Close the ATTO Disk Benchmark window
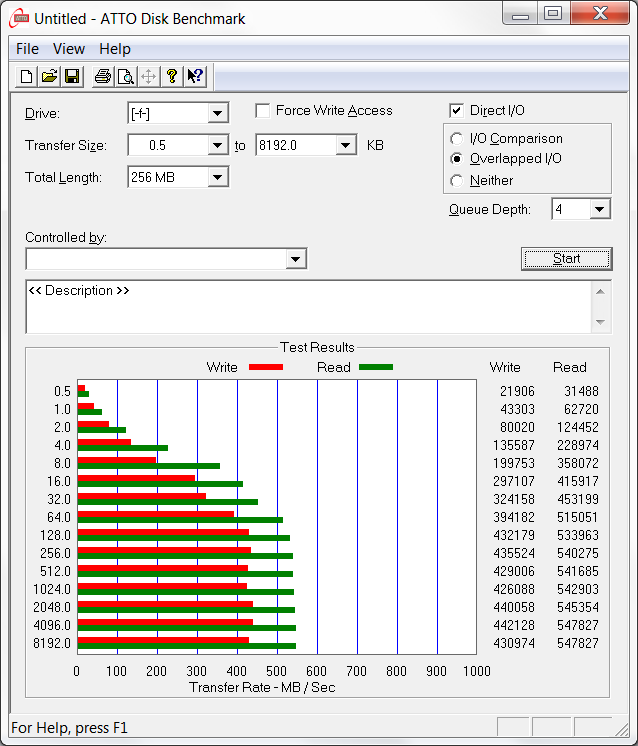The image size is (638, 746). click(600, 13)
